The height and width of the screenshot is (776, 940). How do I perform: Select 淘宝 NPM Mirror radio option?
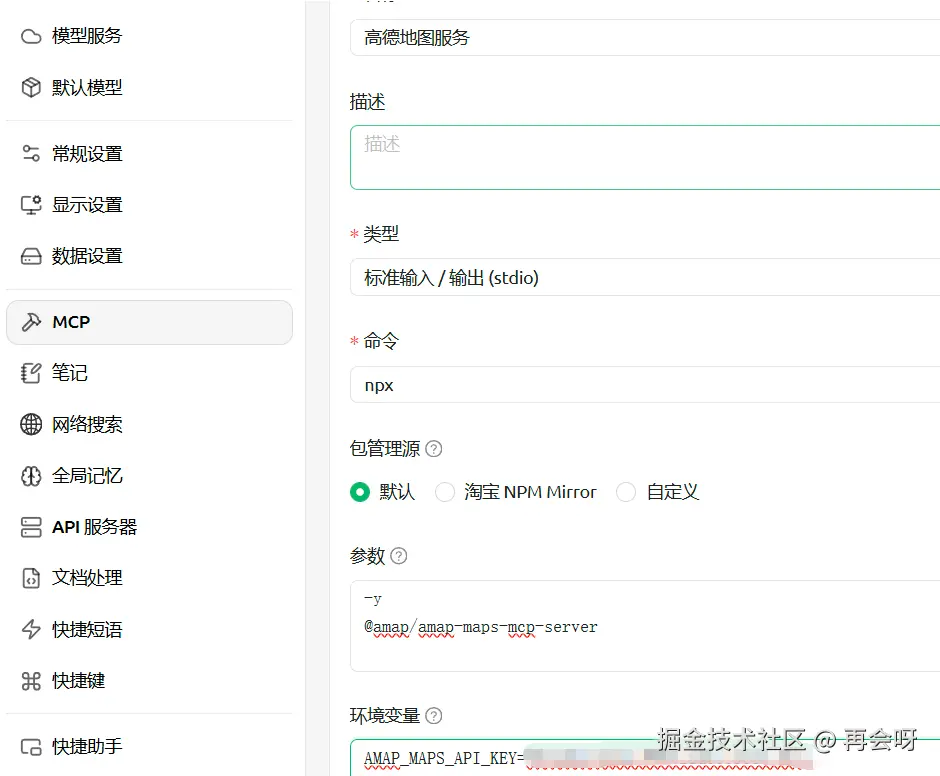(445, 492)
